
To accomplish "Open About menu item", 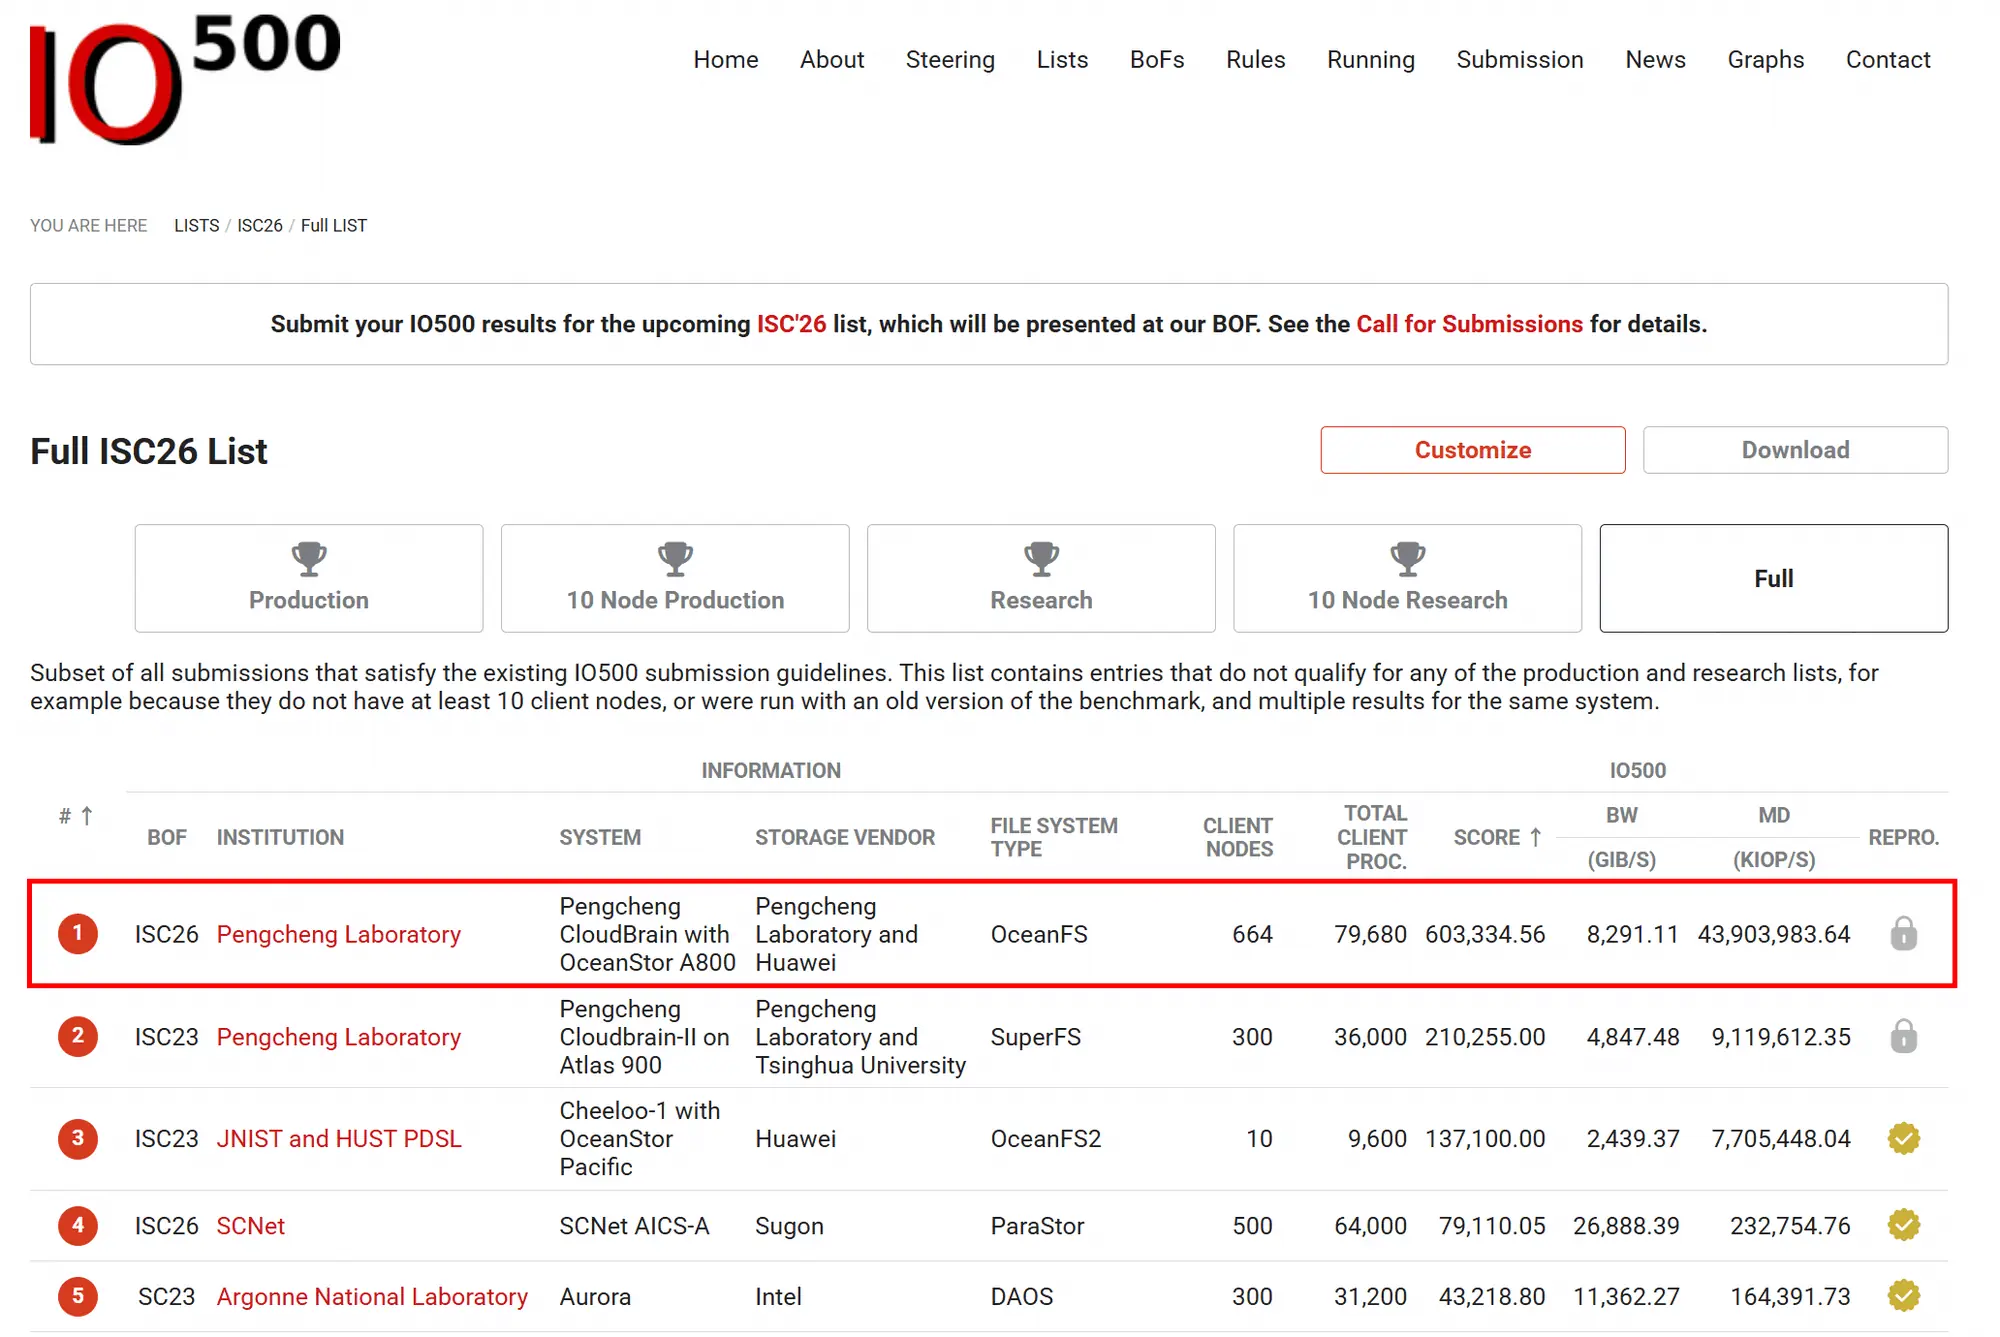I will pyautogui.click(x=832, y=60).
